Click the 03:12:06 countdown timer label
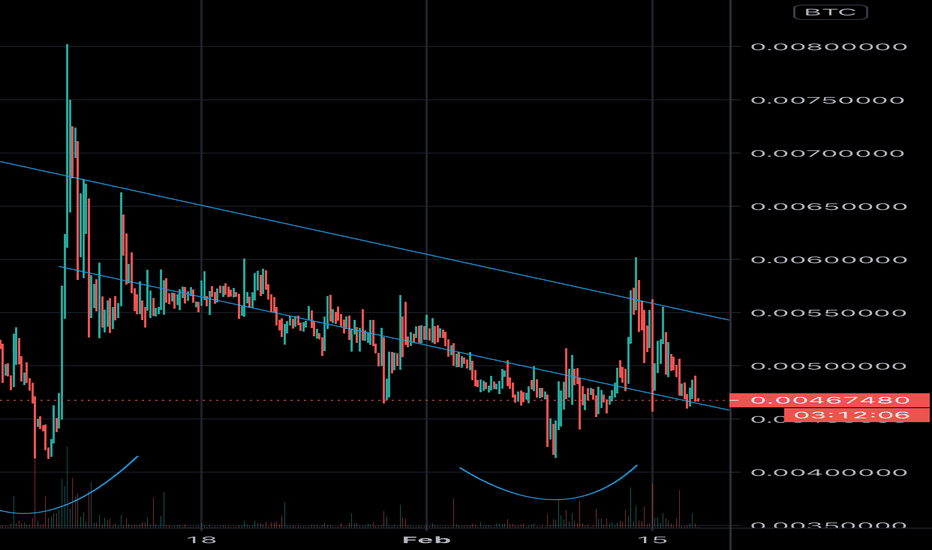Image resolution: width=932 pixels, height=550 pixels. tap(856, 415)
